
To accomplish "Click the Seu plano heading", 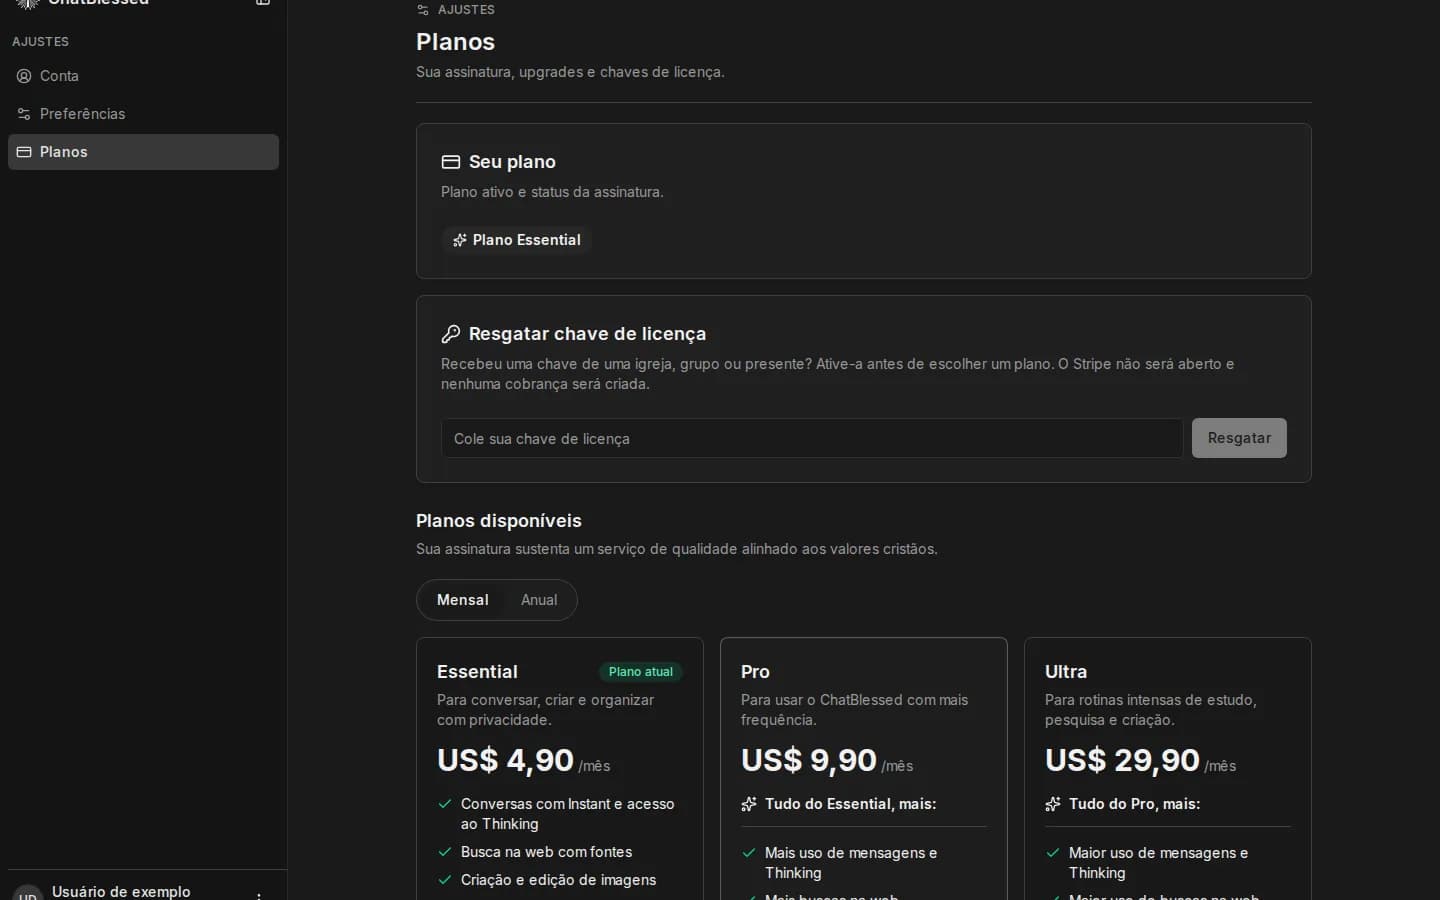I will [512, 162].
